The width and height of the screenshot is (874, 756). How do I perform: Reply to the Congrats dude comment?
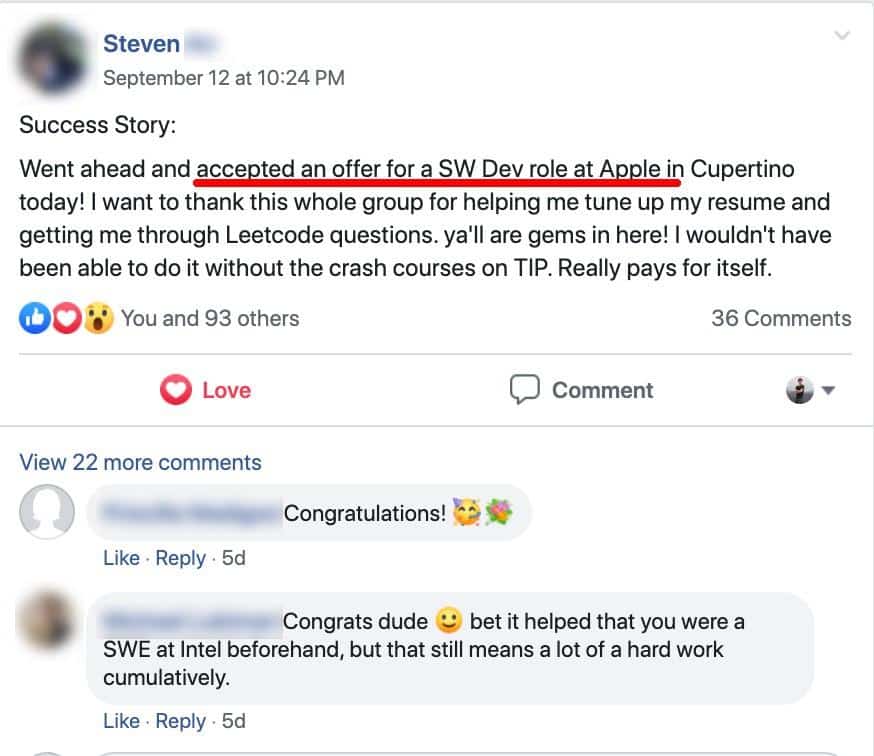pos(181,721)
